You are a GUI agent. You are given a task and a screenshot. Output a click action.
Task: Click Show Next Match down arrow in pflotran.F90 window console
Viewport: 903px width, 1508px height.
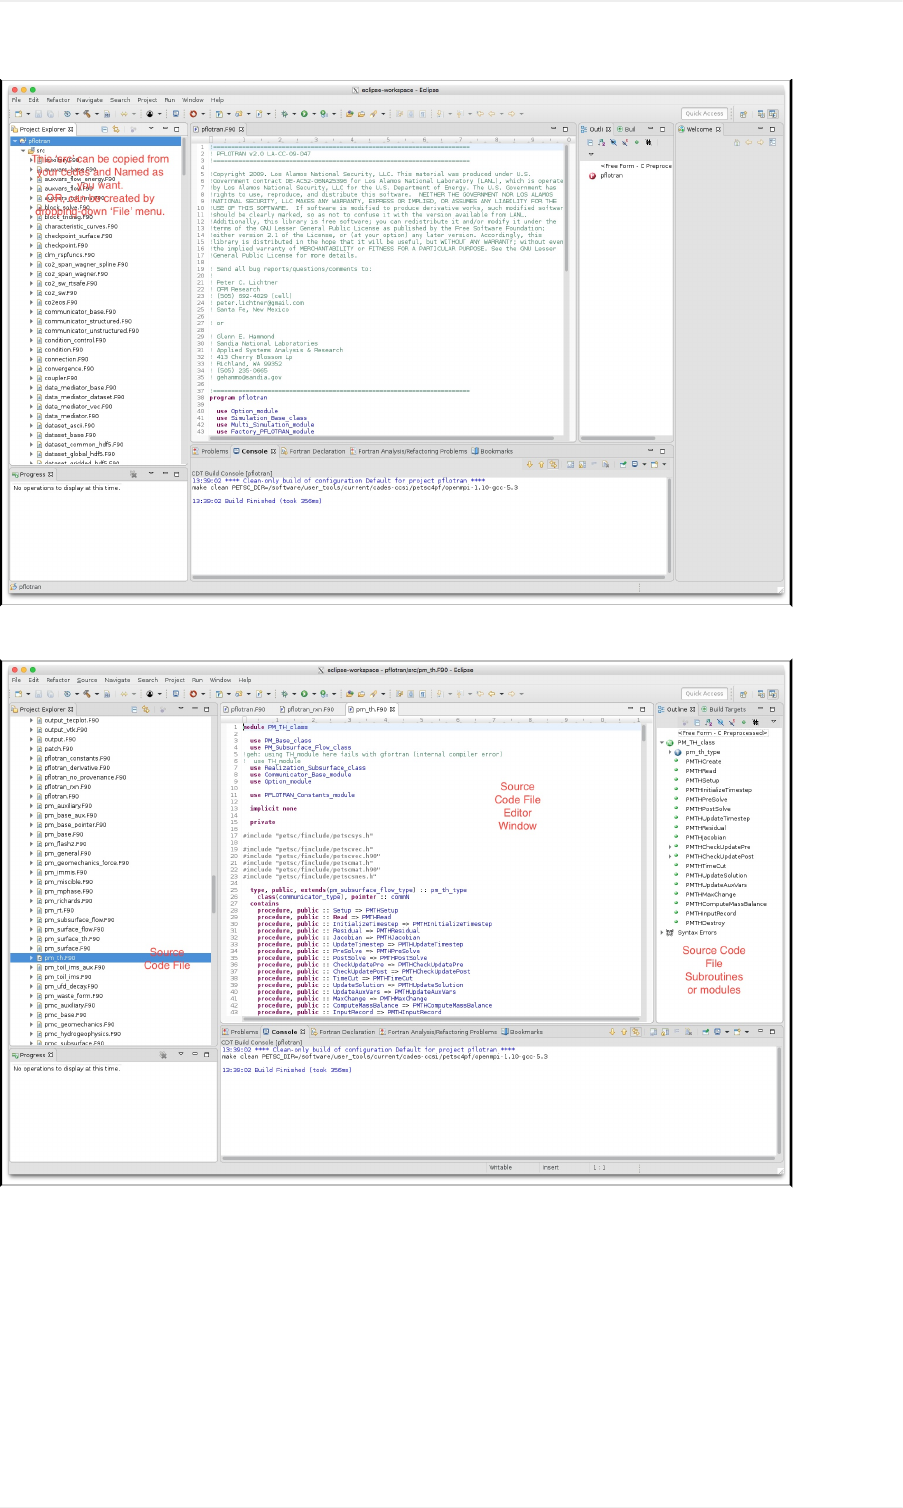pyautogui.click(x=530, y=464)
